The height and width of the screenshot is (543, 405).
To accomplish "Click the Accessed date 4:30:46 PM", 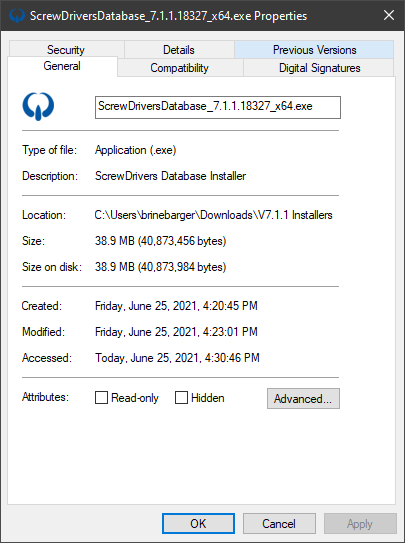I will click(177, 358).
